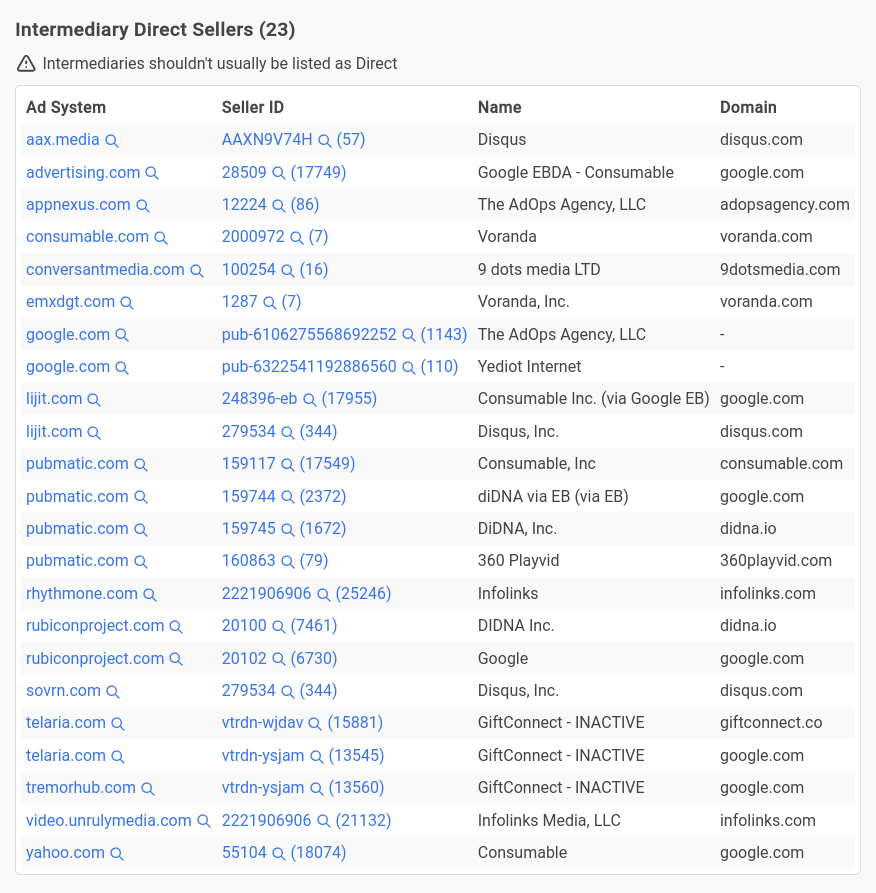876x893 pixels.
Task: Click the search icon beside aax.media
Action: (x=112, y=141)
